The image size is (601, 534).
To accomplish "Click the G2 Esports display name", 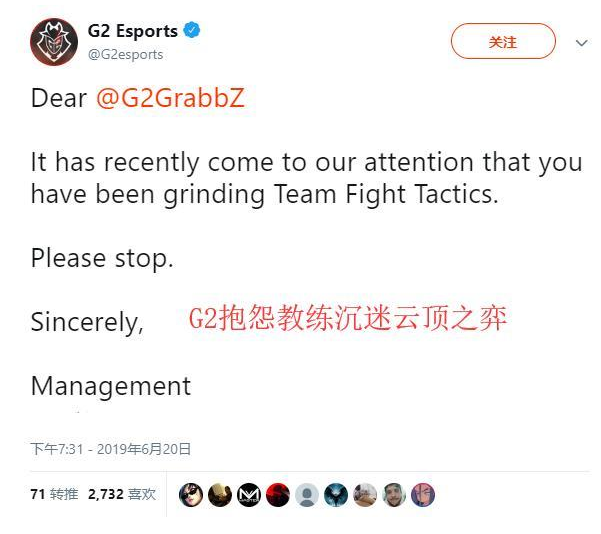I will (133, 31).
